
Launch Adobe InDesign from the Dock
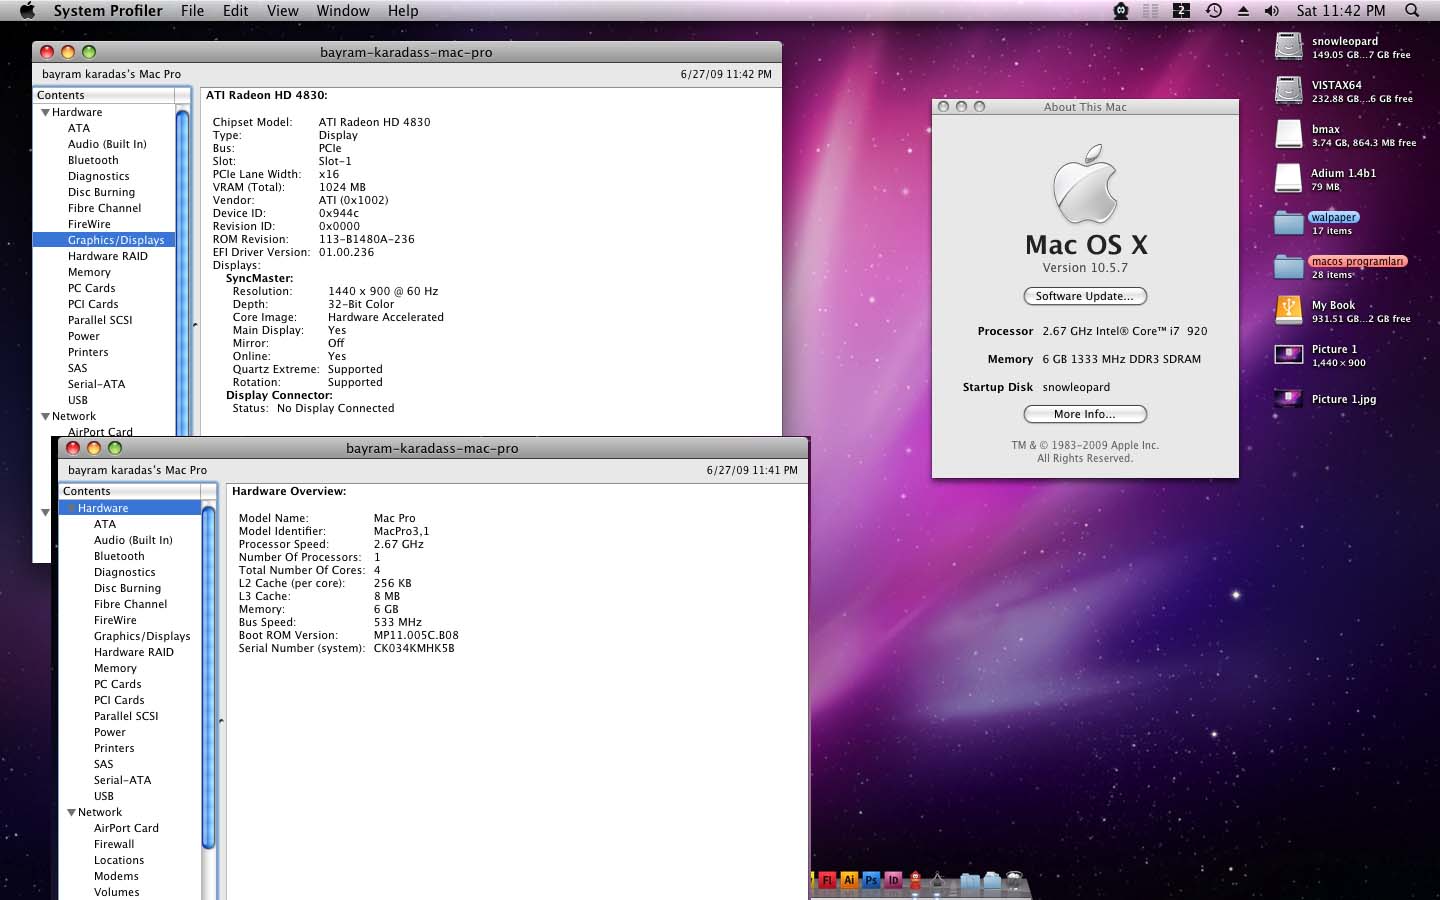tap(893, 880)
